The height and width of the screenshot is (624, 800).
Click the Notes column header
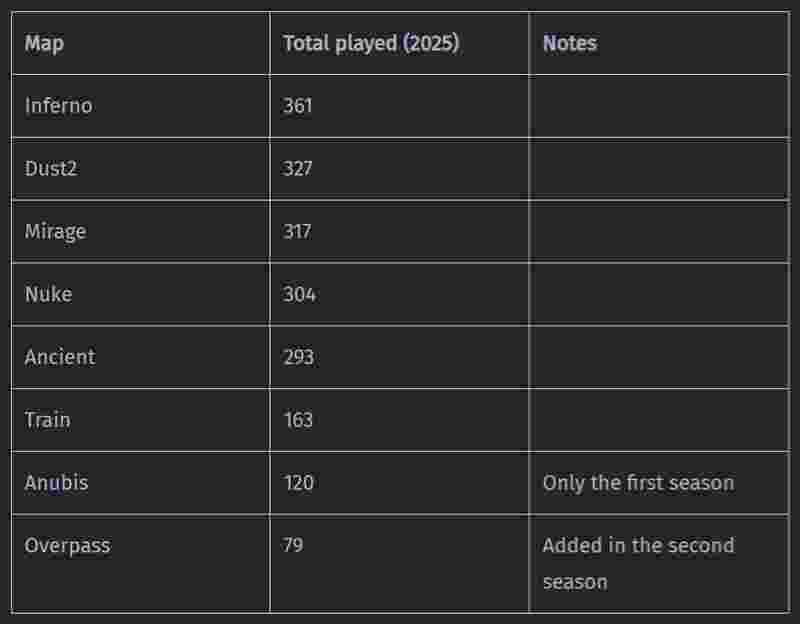(569, 44)
